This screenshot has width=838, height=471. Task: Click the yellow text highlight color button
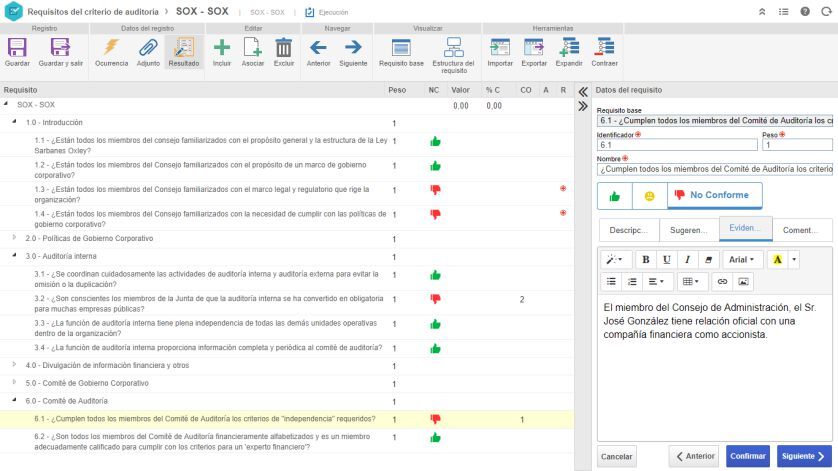pos(777,260)
